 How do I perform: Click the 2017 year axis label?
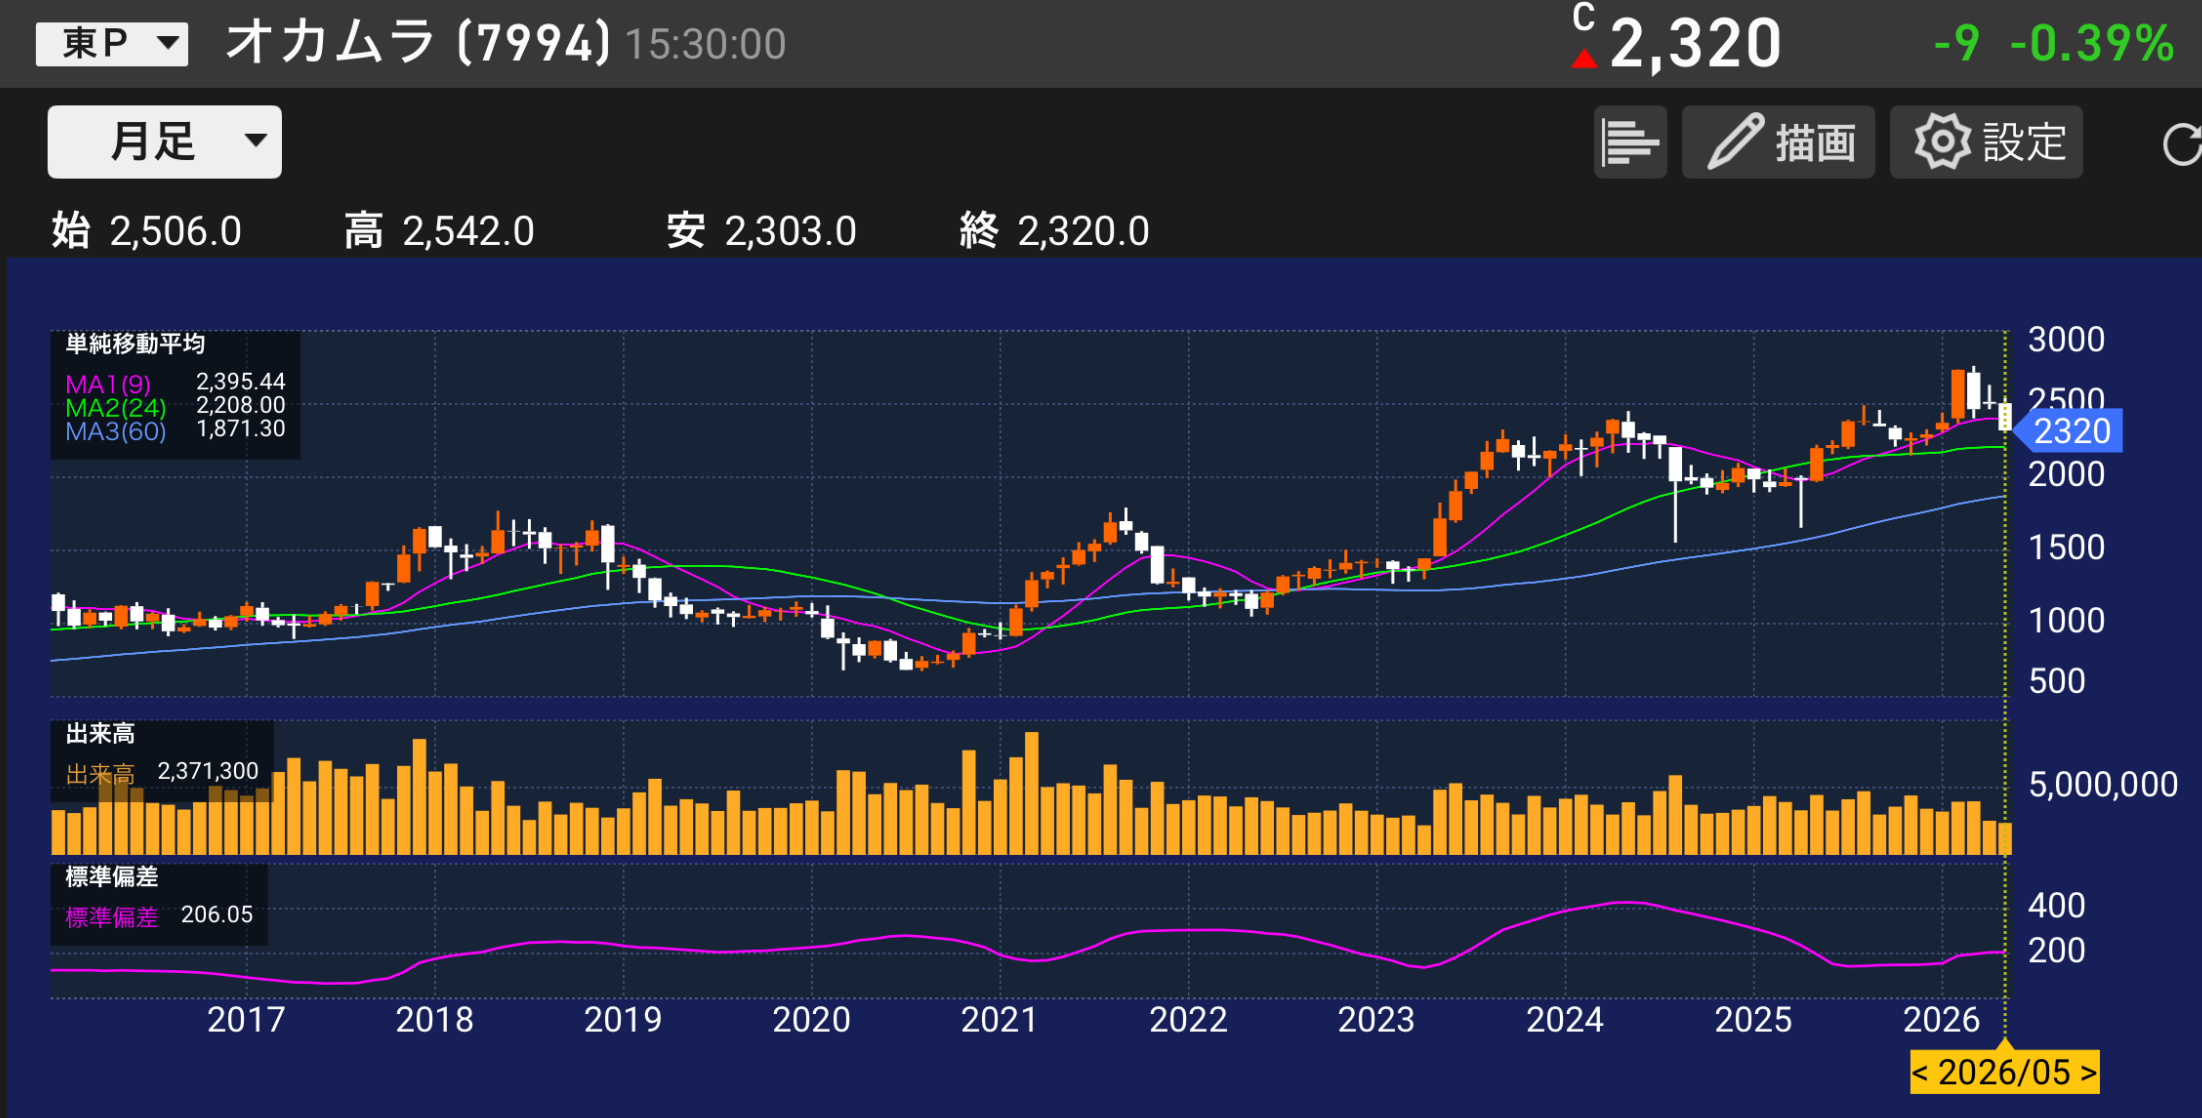click(x=246, y=1020)
